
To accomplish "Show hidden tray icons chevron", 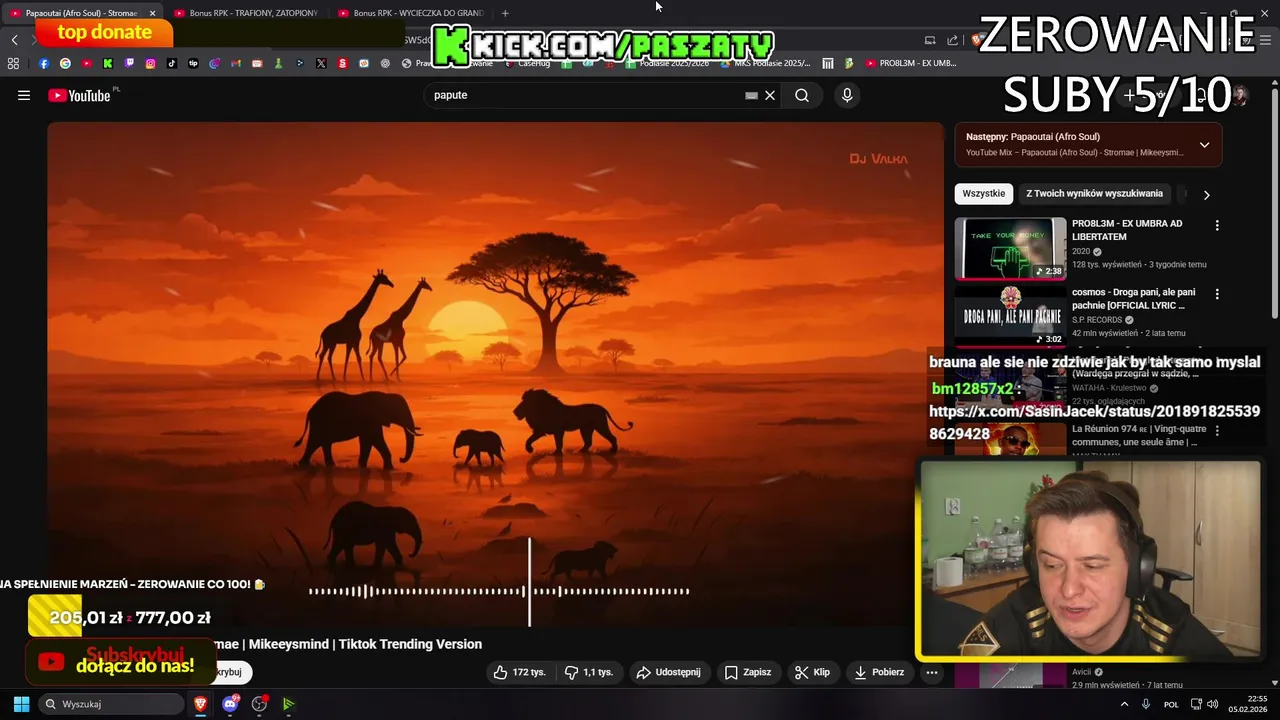I will [1124, 704].
